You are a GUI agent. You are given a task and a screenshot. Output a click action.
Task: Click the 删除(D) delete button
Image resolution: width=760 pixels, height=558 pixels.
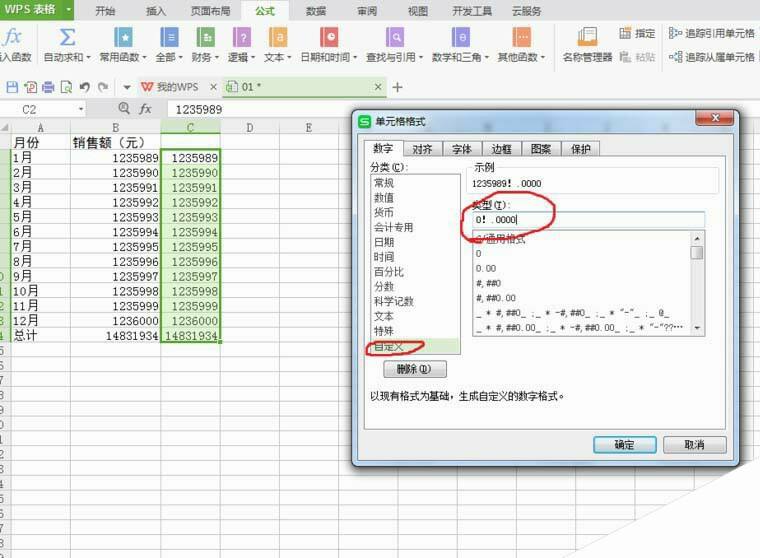(x=414, y=369)
